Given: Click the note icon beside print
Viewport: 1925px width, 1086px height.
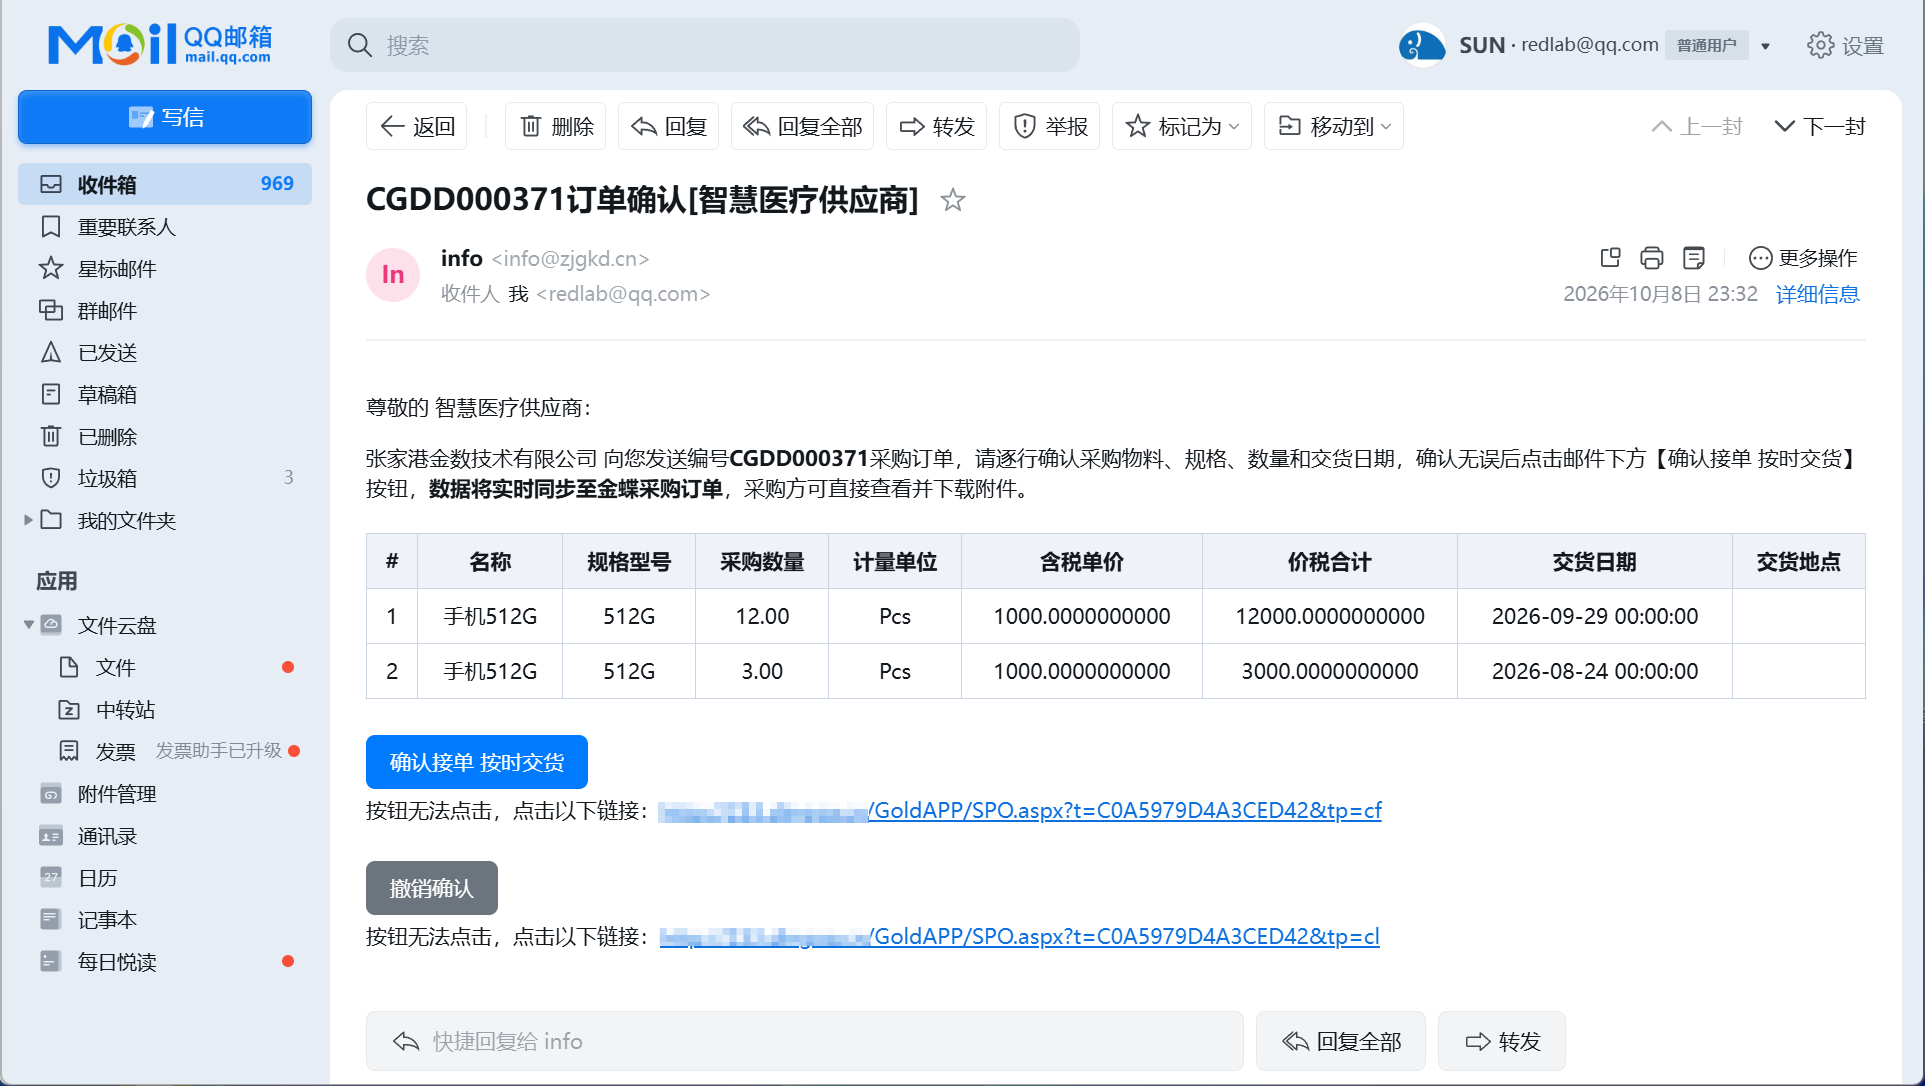Looking at the screenshot, I should (1694, 258).
